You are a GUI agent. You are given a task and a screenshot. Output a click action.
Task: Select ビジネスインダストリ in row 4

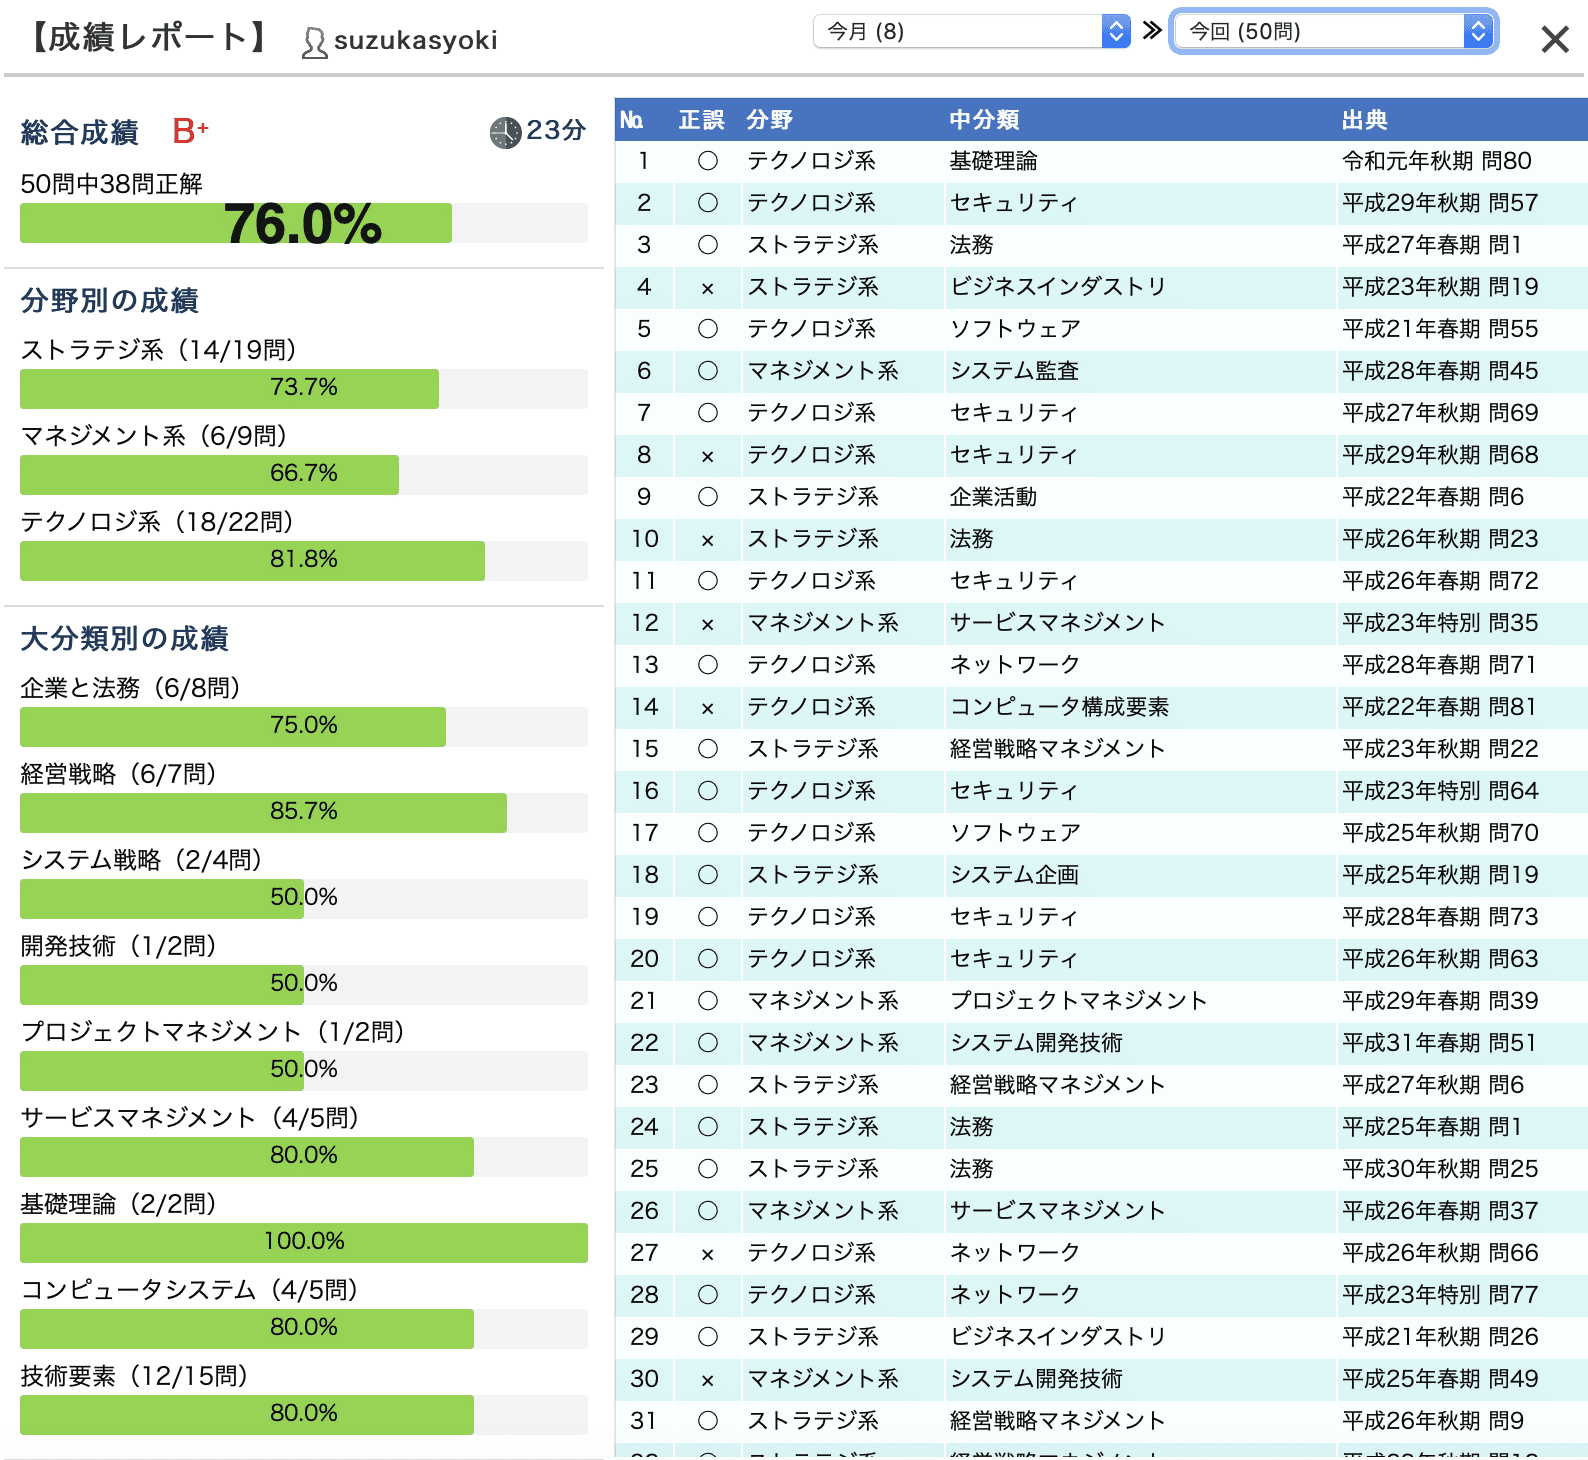click(x=1058, y=287)
